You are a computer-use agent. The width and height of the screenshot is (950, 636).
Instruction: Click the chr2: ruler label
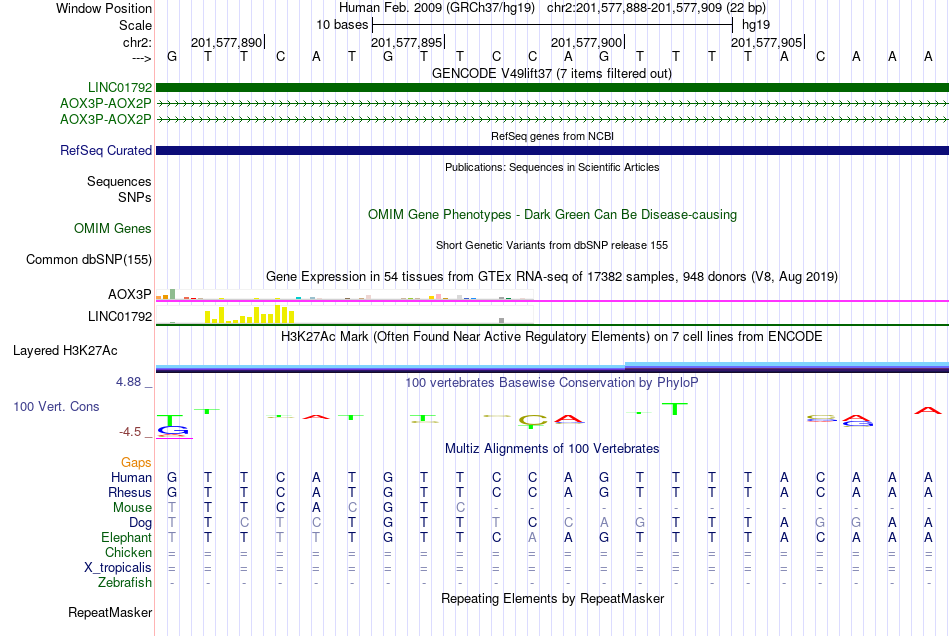137,42
